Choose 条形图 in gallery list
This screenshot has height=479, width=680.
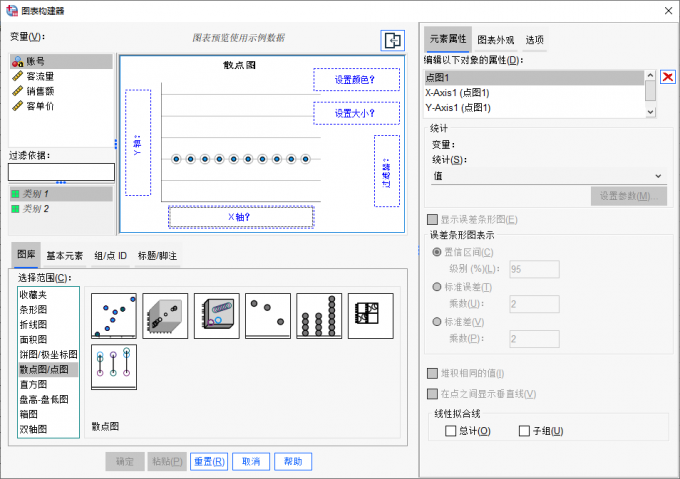coord(48,310)
